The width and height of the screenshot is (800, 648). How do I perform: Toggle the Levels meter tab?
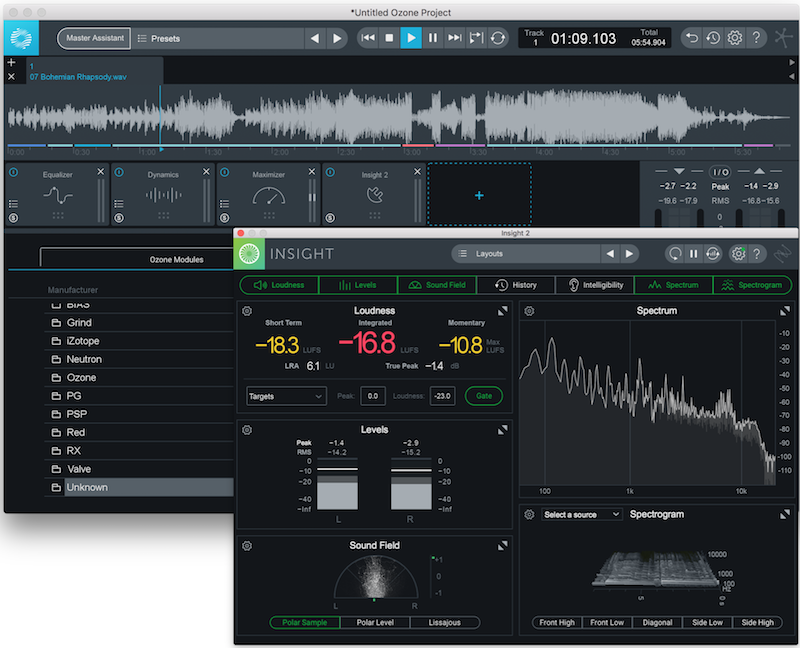point(358,285)
